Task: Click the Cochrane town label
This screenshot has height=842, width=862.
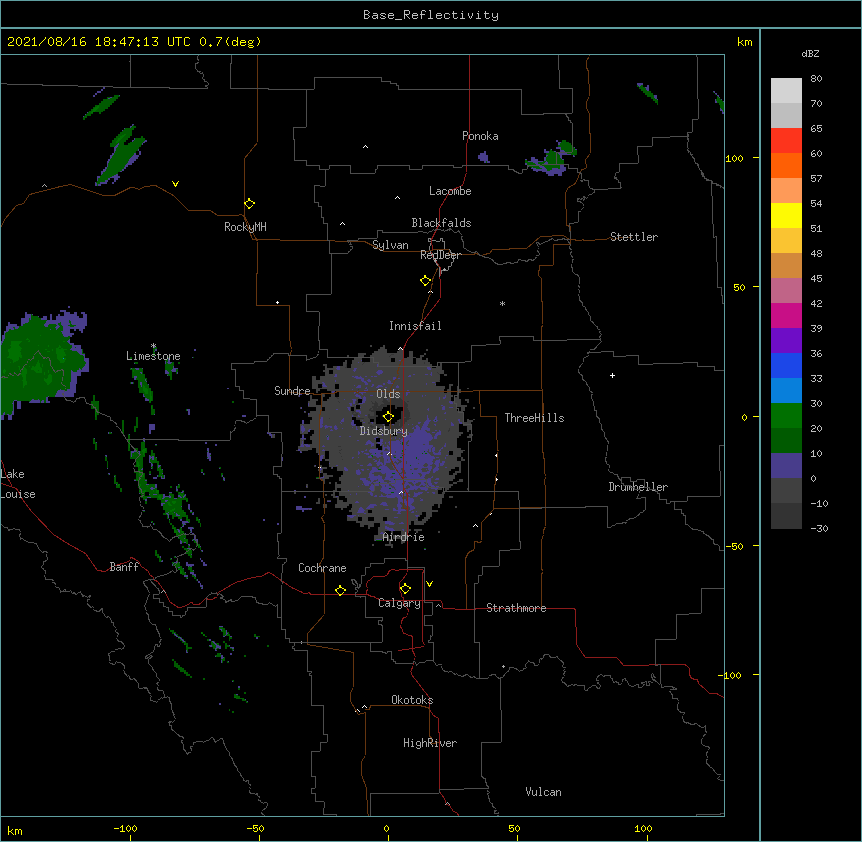Action: pos(322,568)
